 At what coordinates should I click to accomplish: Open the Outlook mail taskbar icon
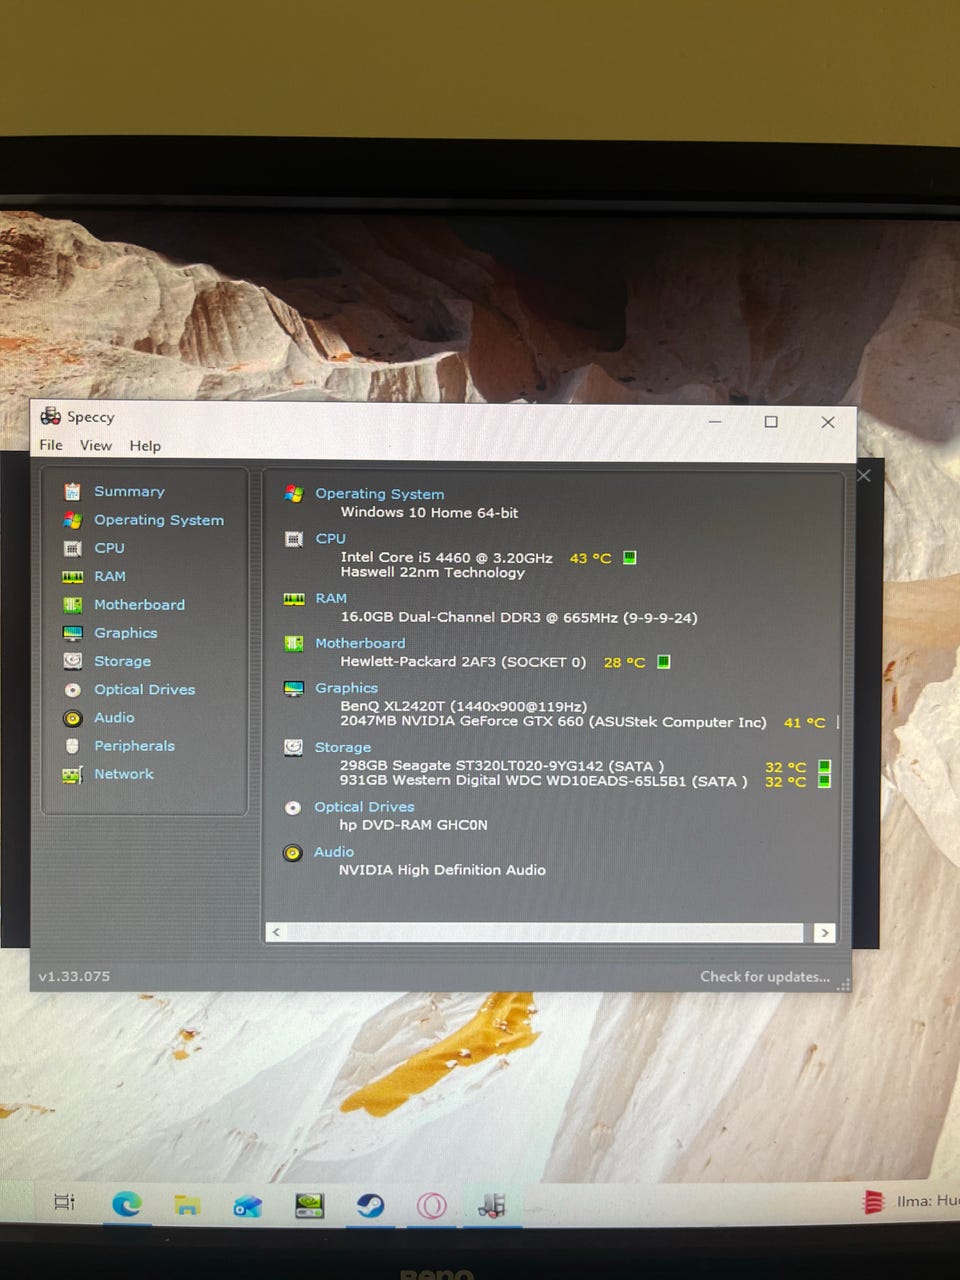(248, 1206)
